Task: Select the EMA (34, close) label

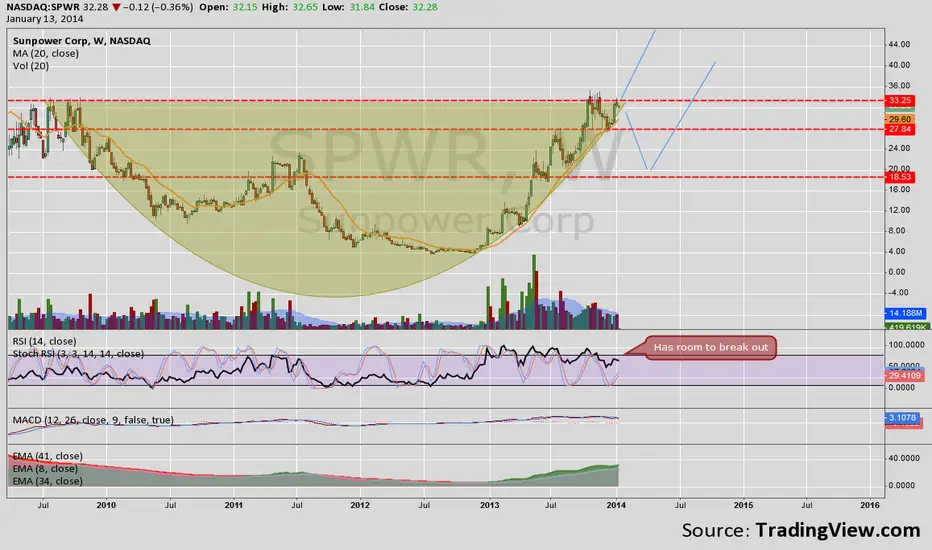Action: point(48,481)
